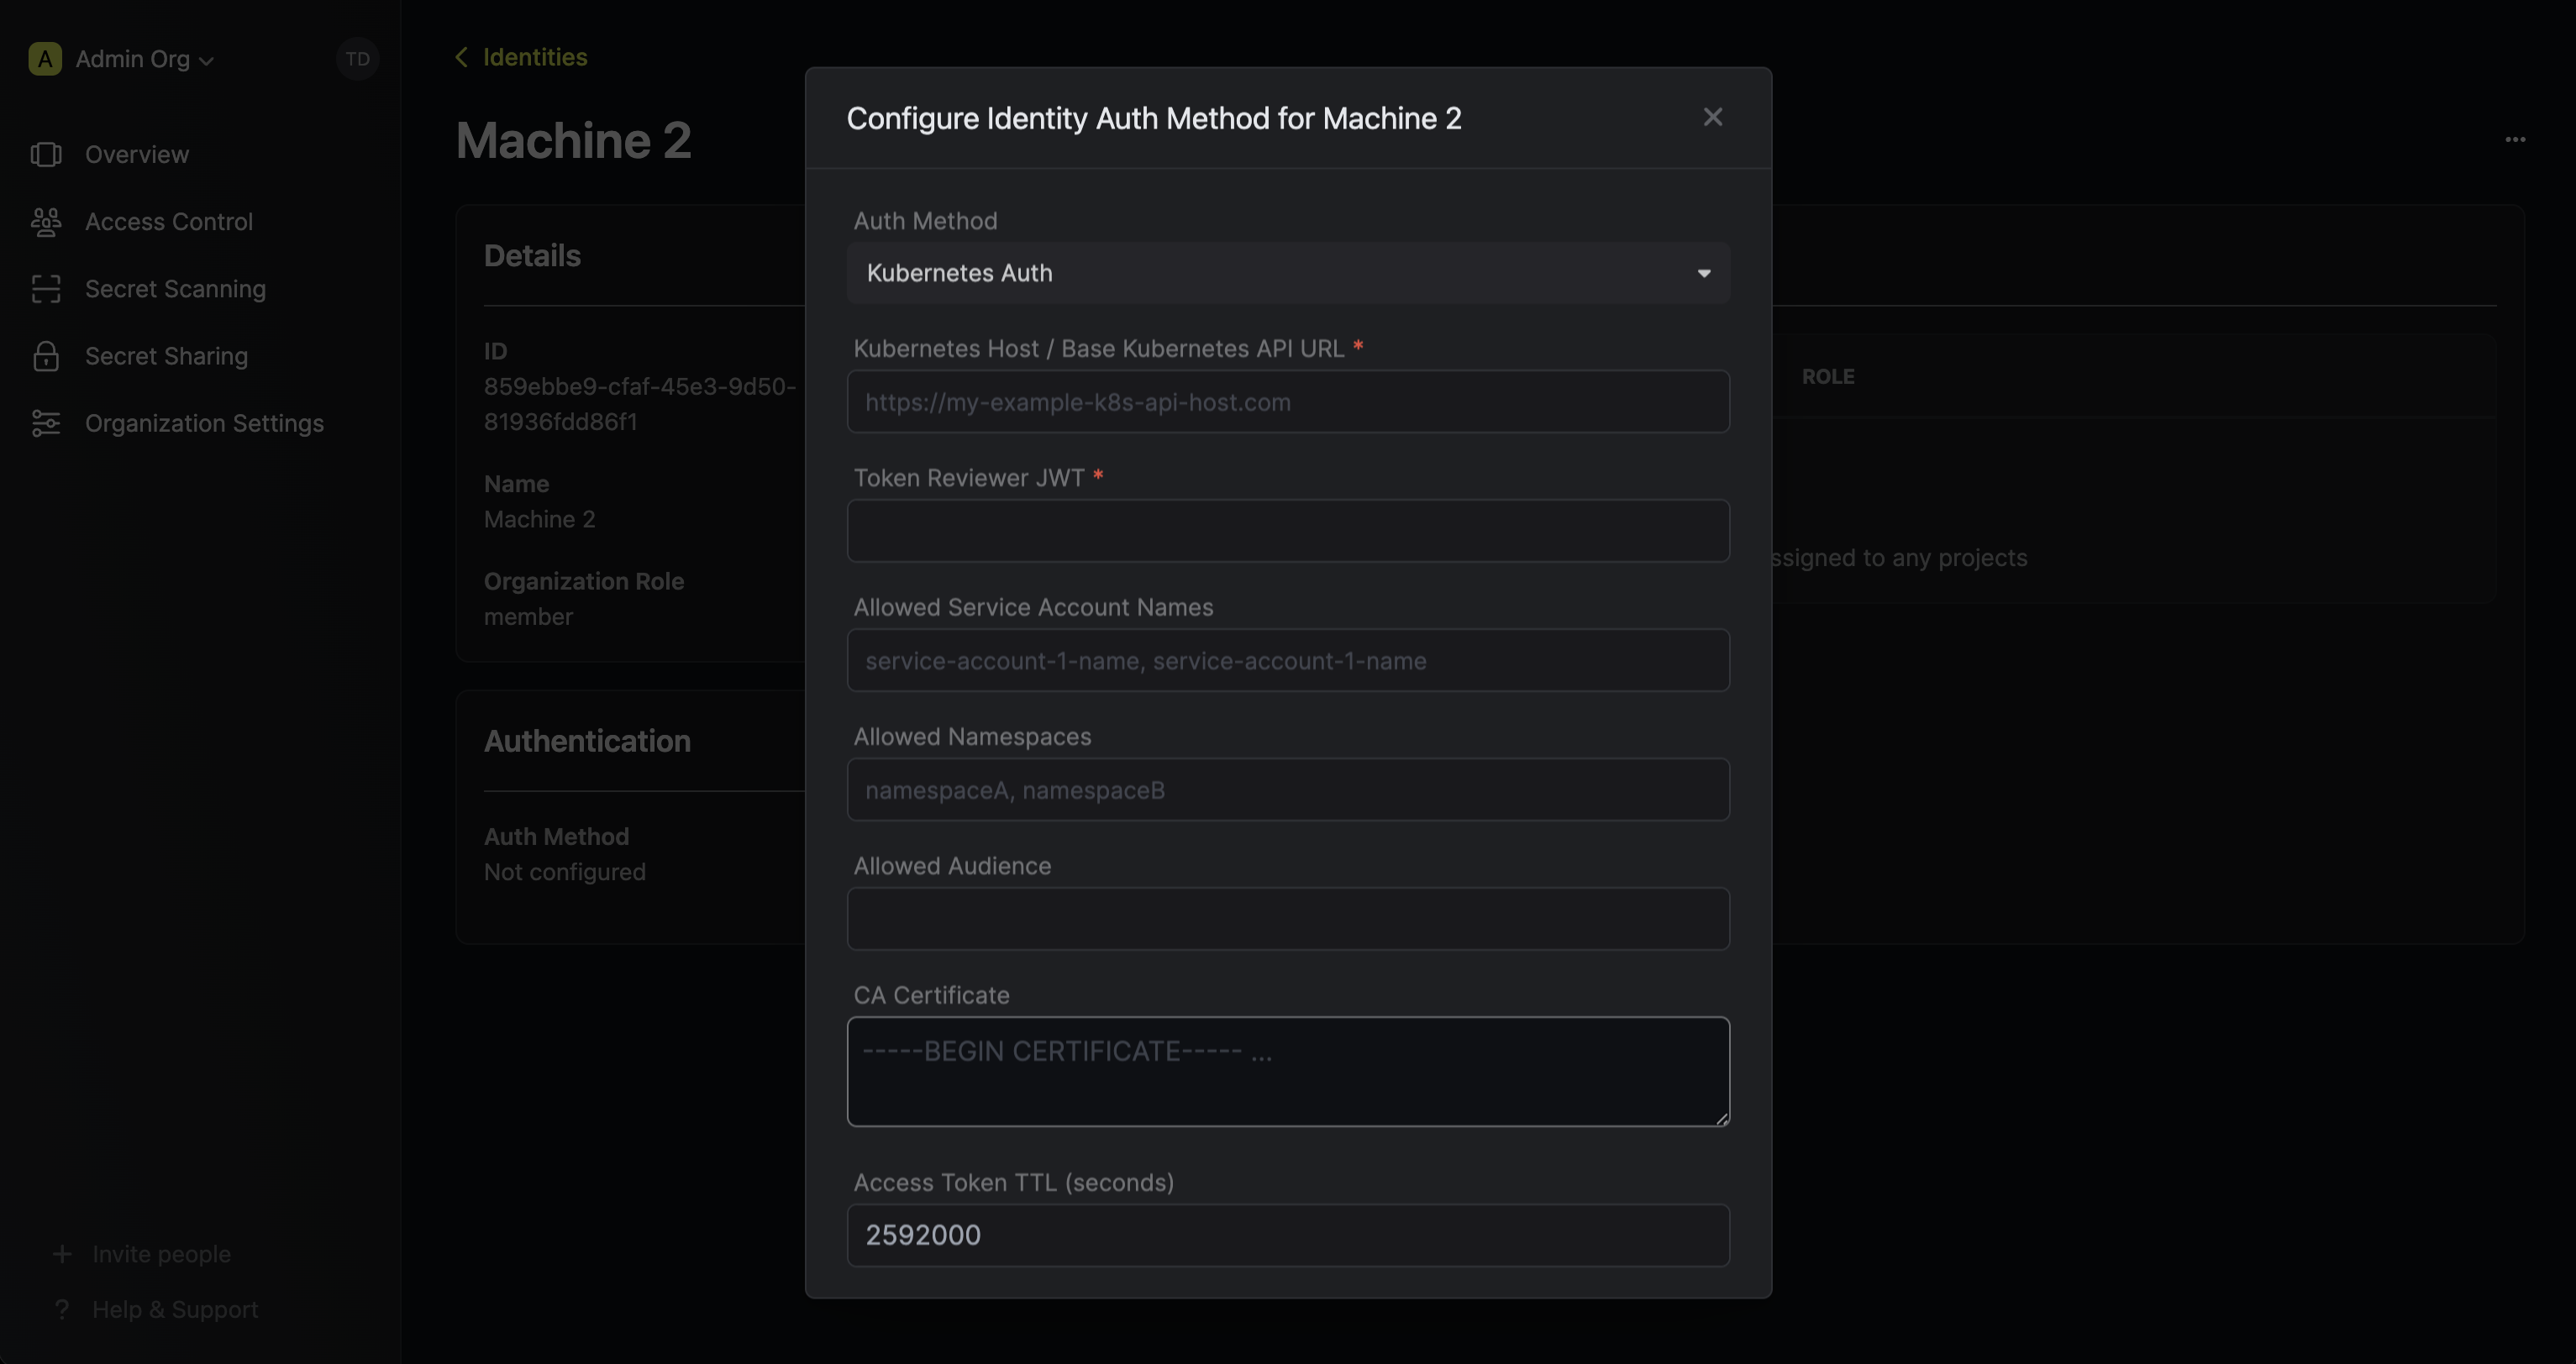Close the Configure Identity Auth Method dialog
The width and height of the screenshot is (2576, 1364).
(1712, 118)
